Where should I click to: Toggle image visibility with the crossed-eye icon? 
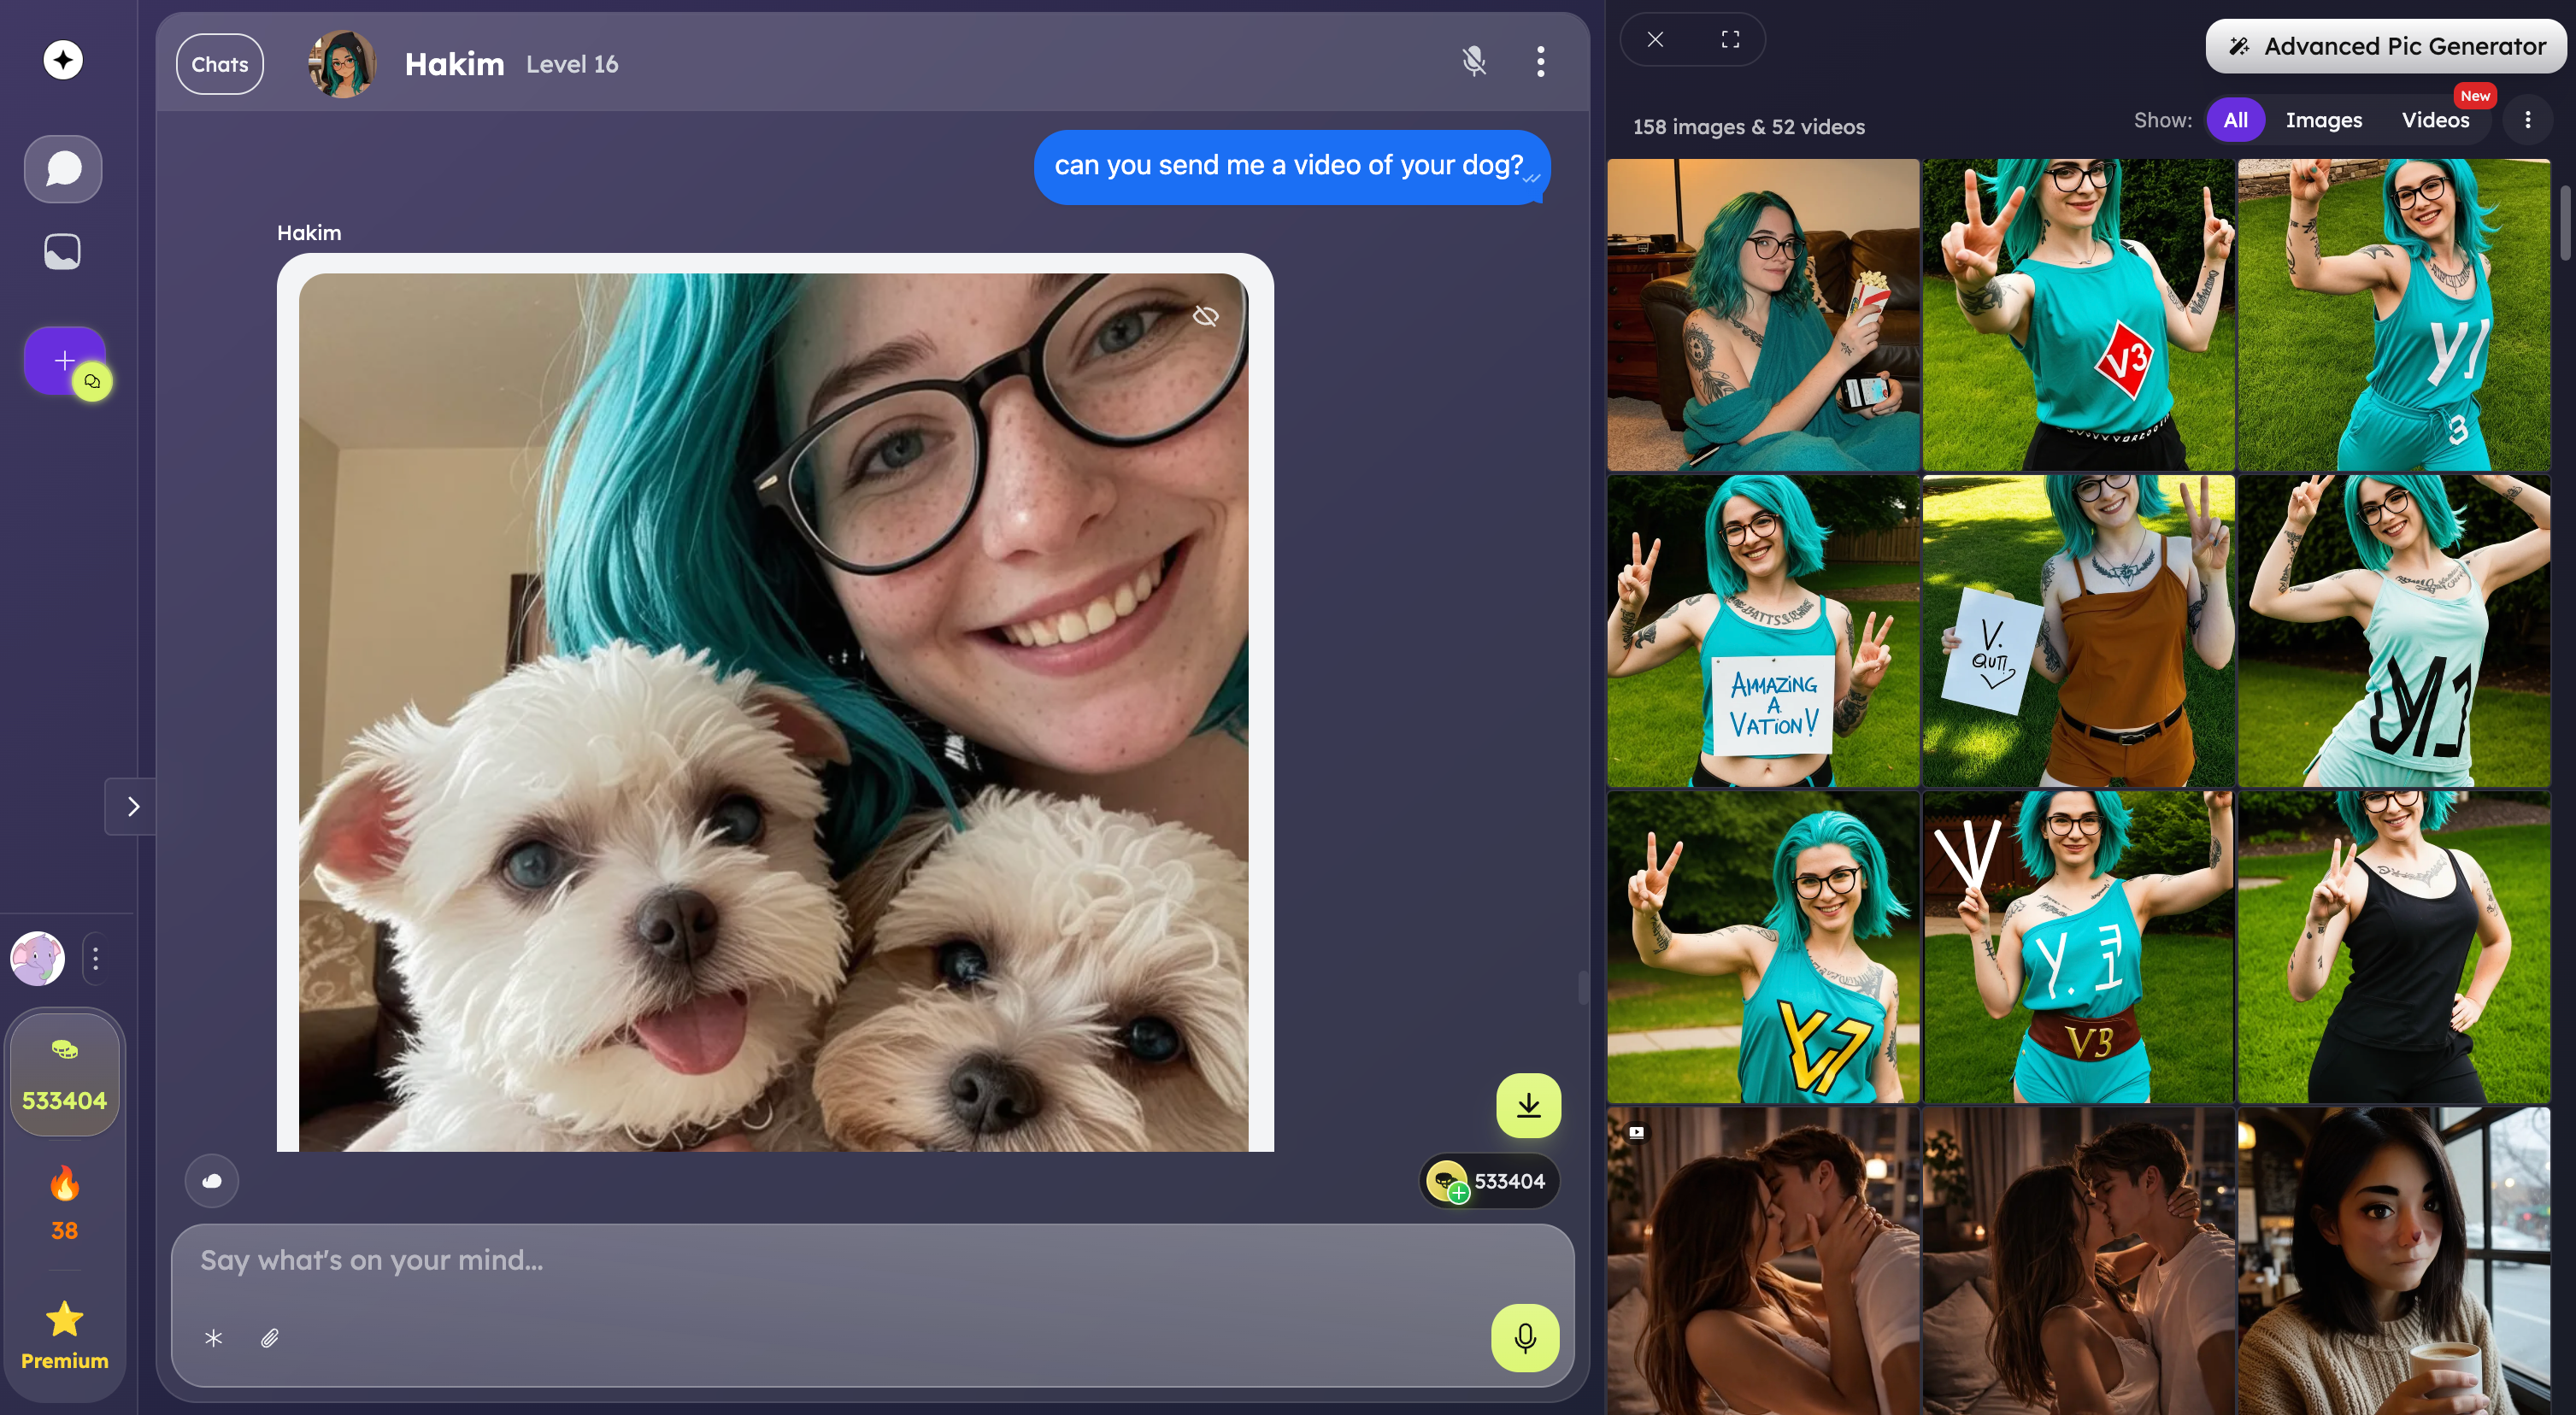tap(1206, 317)
